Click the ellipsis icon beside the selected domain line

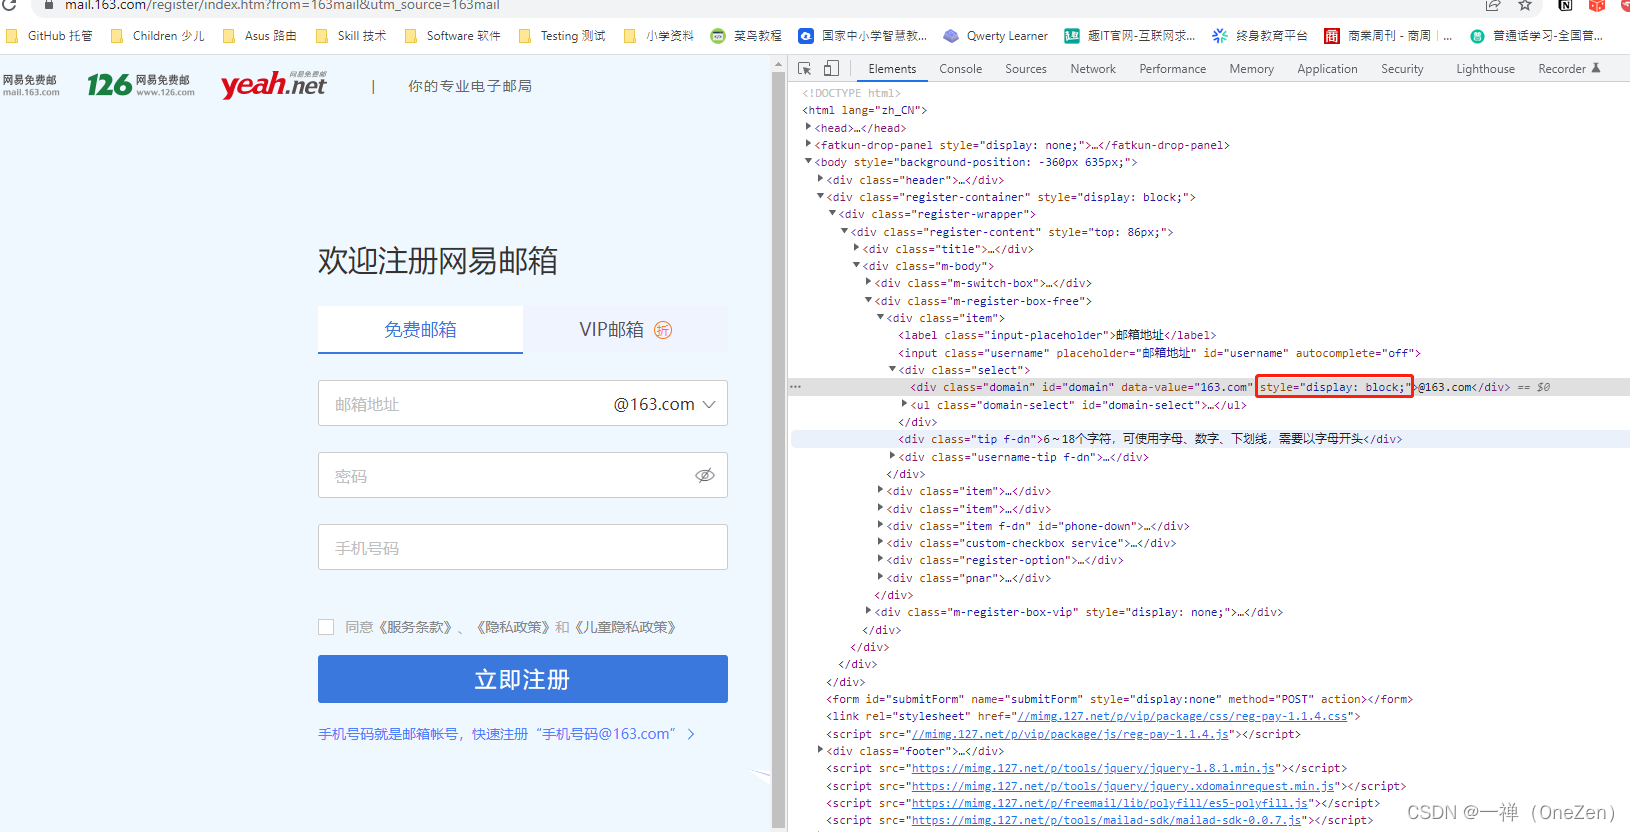pyautogui.click(x=795, y=386)
